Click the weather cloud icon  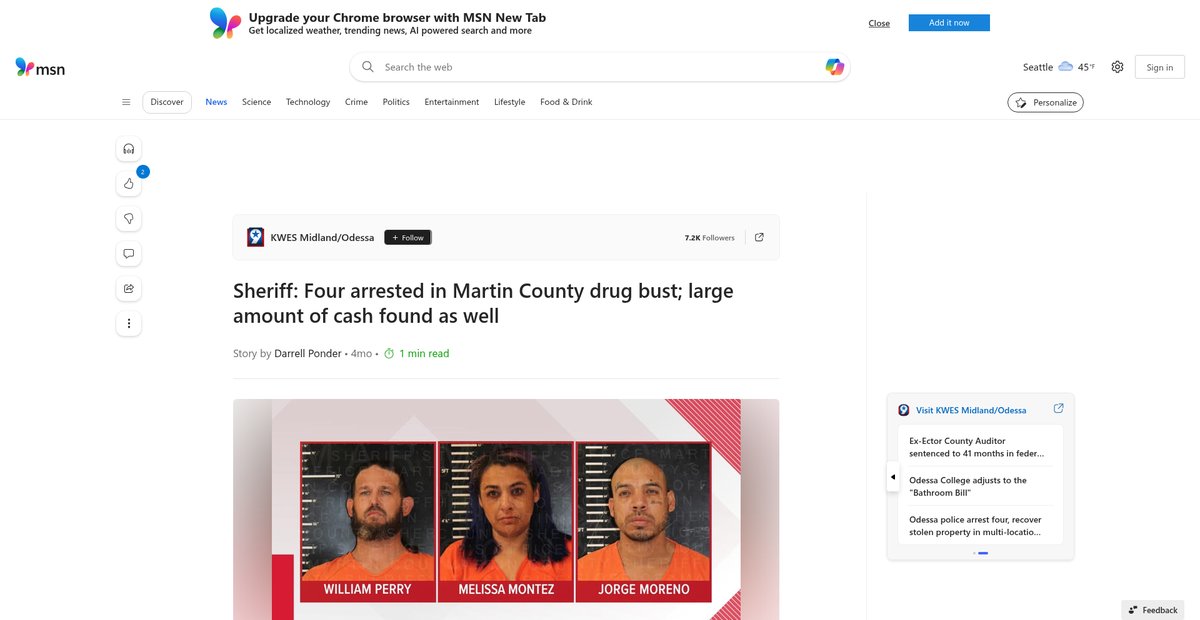click(1066, 67)
